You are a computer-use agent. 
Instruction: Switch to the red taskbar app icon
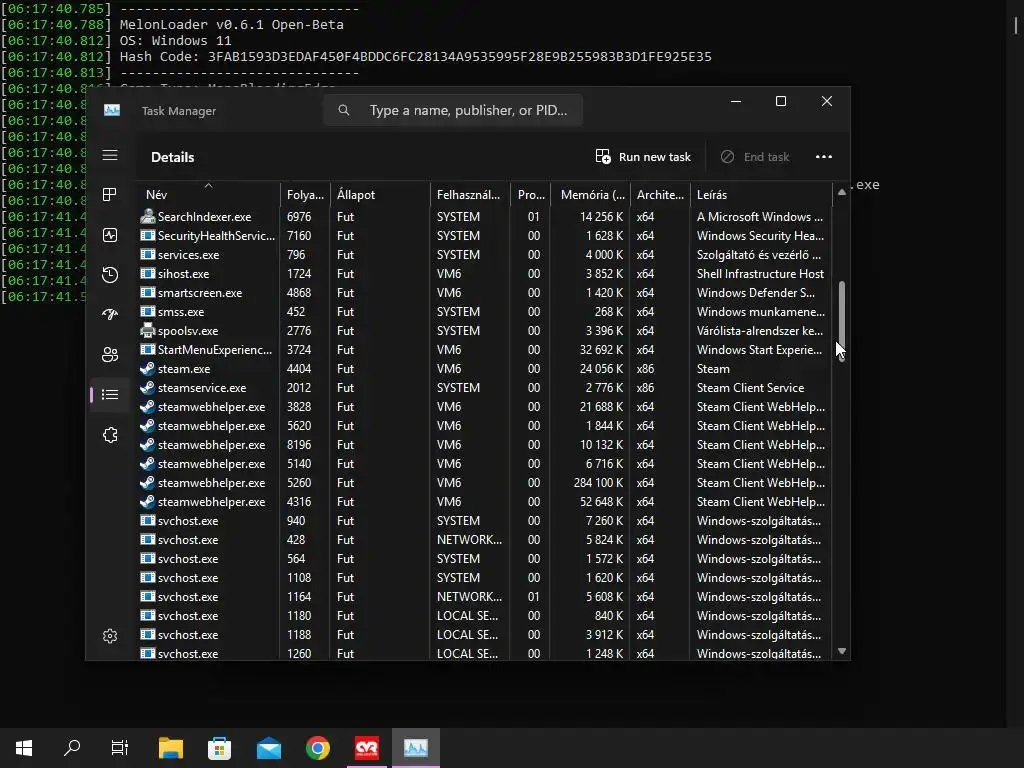[x=366, y=748]
